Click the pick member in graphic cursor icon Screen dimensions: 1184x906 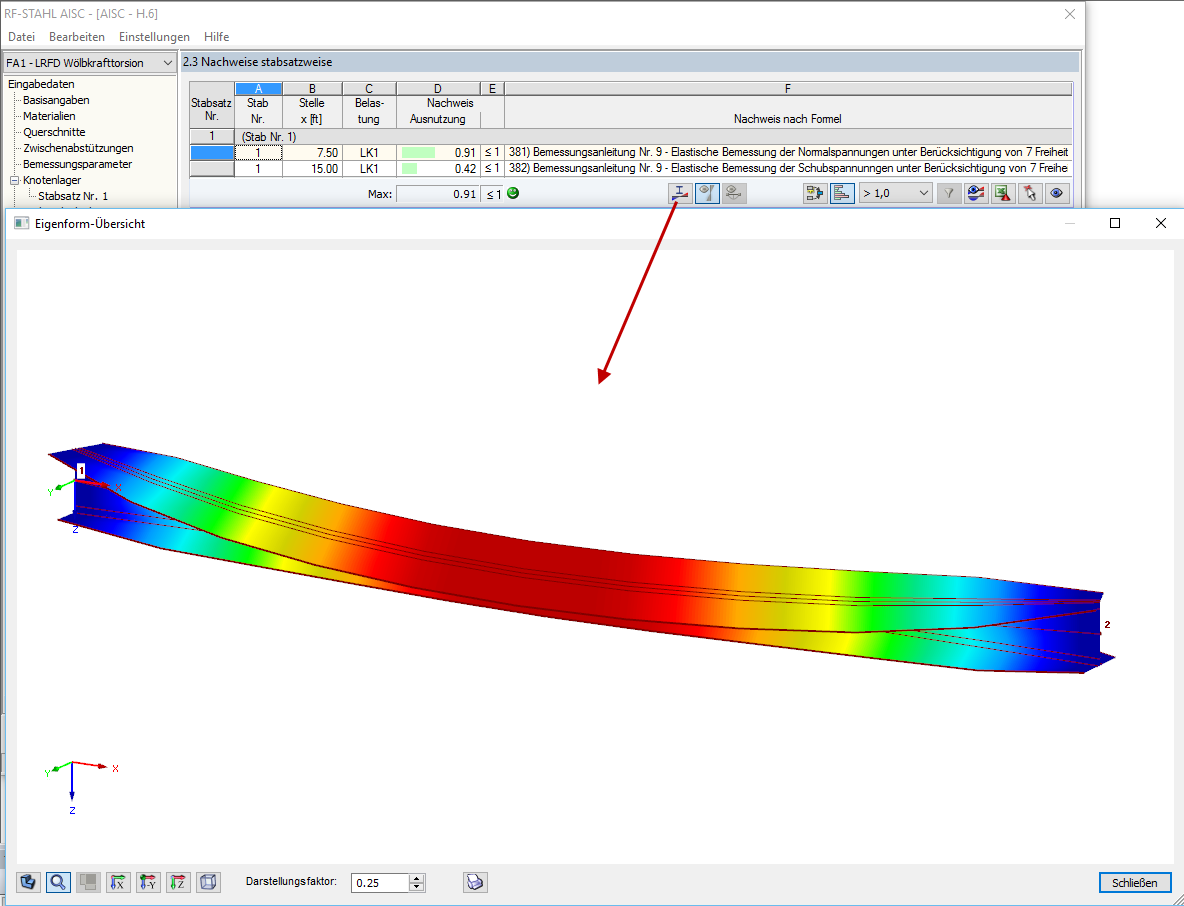point(1029,193)
